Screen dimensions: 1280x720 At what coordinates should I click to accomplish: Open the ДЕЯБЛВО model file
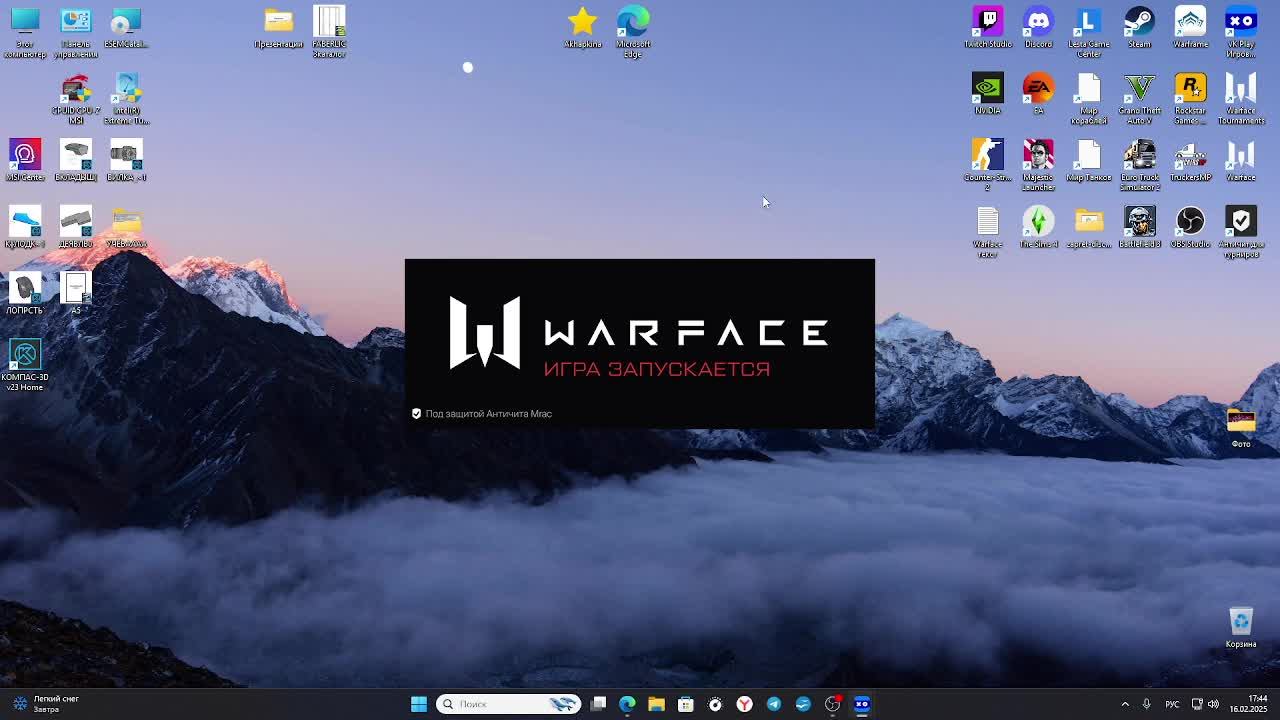pos(76,227)
